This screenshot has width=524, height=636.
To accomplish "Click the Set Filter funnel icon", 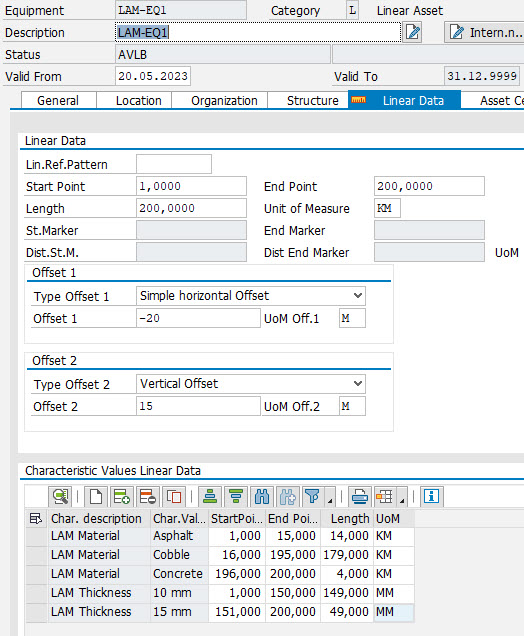I will click(x=313, y=496).
